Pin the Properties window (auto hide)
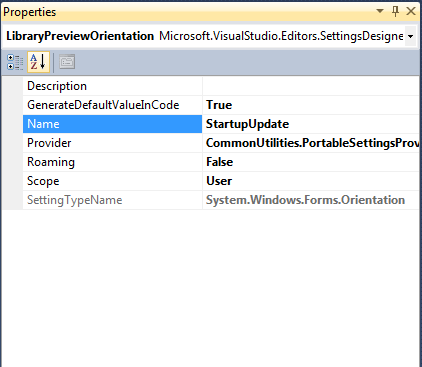Image resolution: width=422 pixels, height=367 pixels. [x=396, y=11]
